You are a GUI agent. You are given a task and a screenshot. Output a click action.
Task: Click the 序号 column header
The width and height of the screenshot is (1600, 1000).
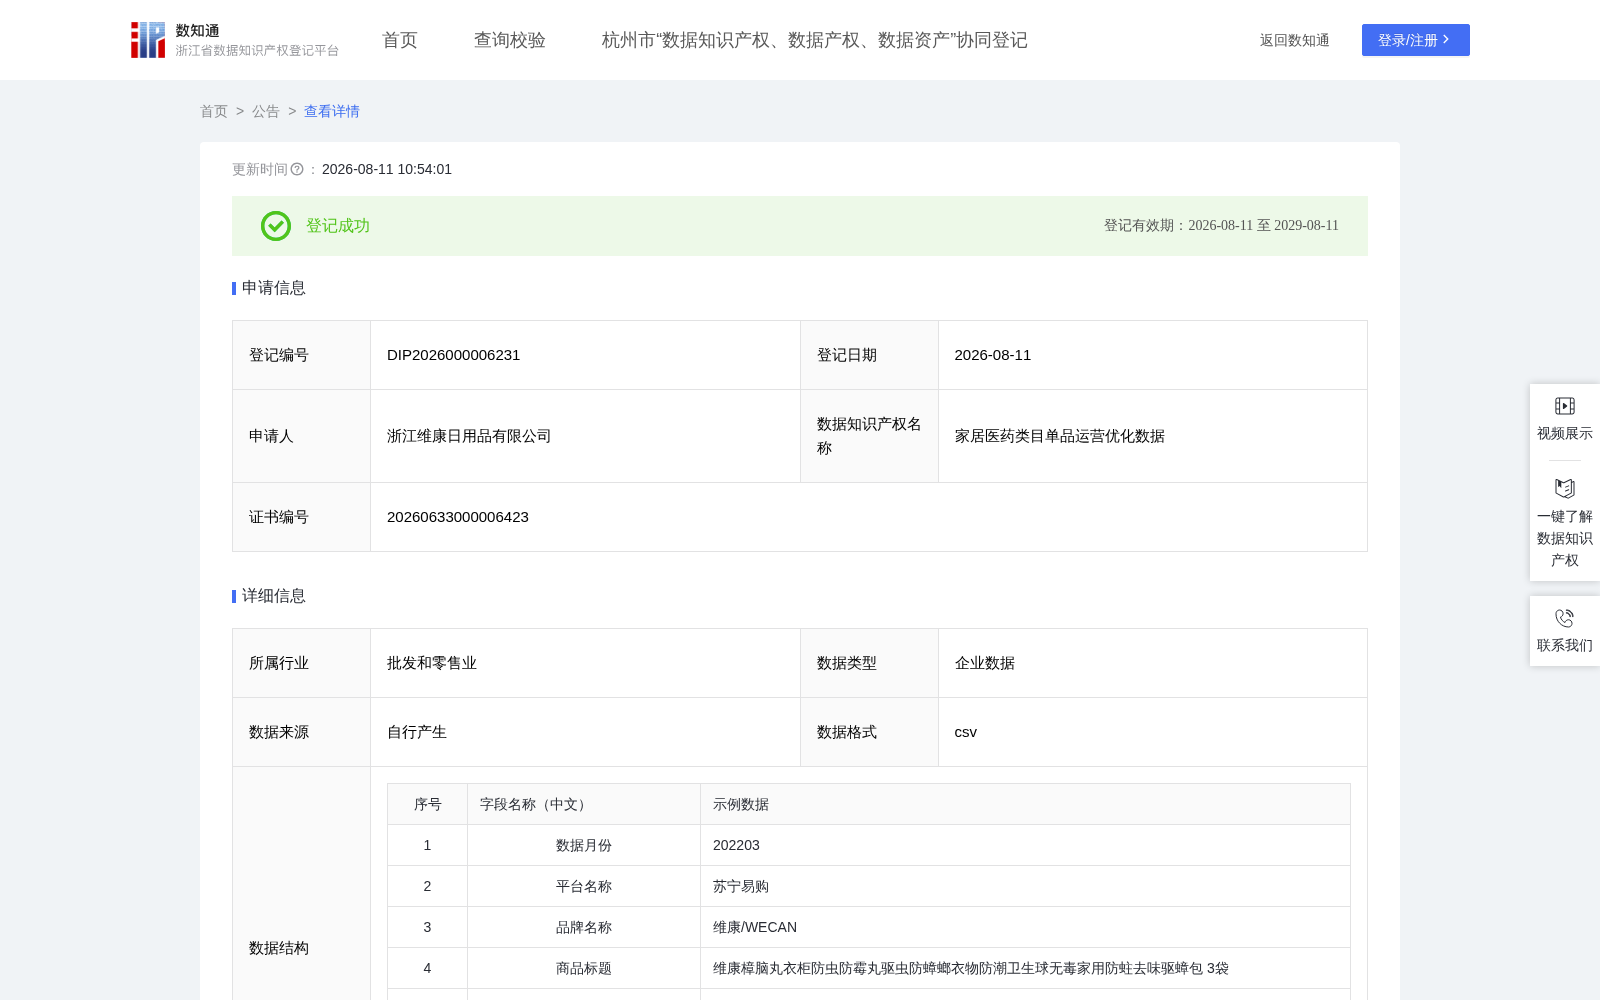pos(428,805)
